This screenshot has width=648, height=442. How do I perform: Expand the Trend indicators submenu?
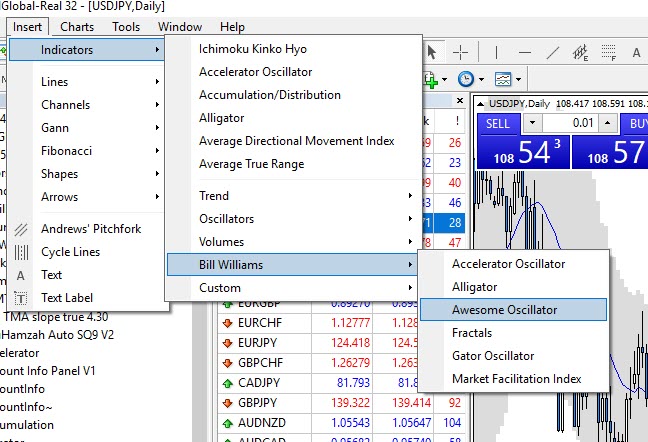click(x=294, y=196)
